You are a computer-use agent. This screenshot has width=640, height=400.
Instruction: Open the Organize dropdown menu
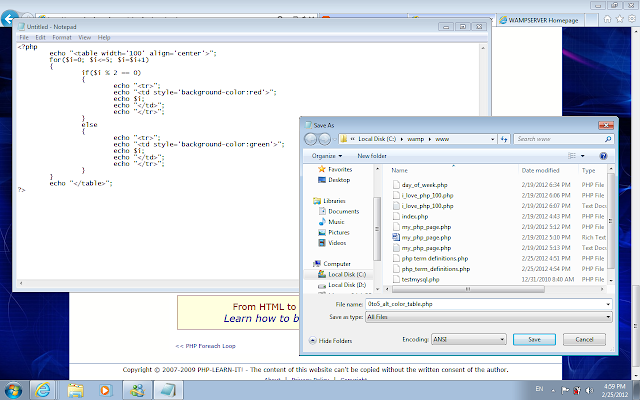(327, 156)
